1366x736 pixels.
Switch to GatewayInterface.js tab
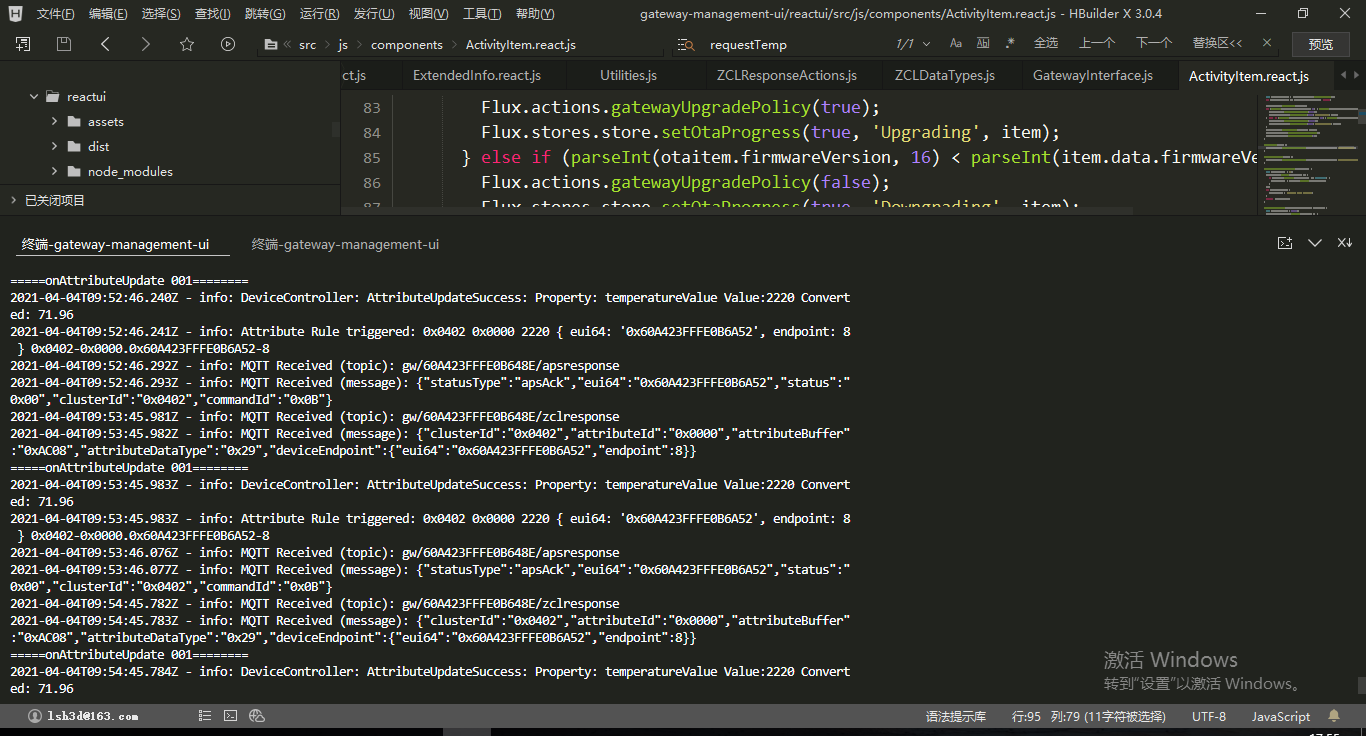click(1093, 76)
